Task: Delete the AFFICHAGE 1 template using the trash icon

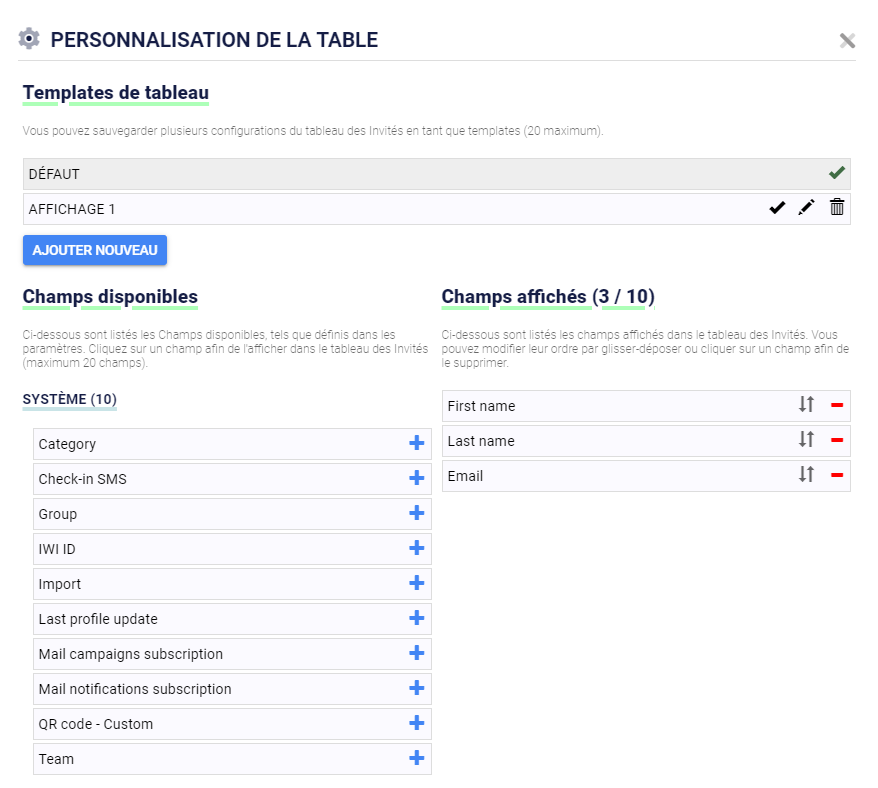Action: pyautogui.click(x=837, y=207)
